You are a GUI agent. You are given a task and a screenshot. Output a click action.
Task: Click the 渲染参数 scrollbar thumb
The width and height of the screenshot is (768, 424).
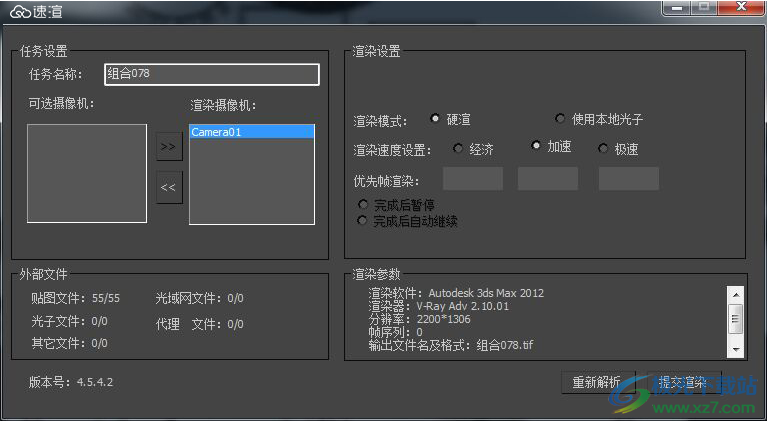click(x=736, y=319)
